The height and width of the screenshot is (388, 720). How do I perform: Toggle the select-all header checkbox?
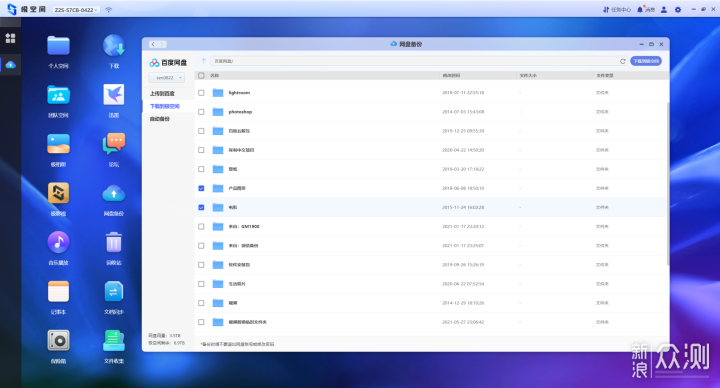point(201,75)
